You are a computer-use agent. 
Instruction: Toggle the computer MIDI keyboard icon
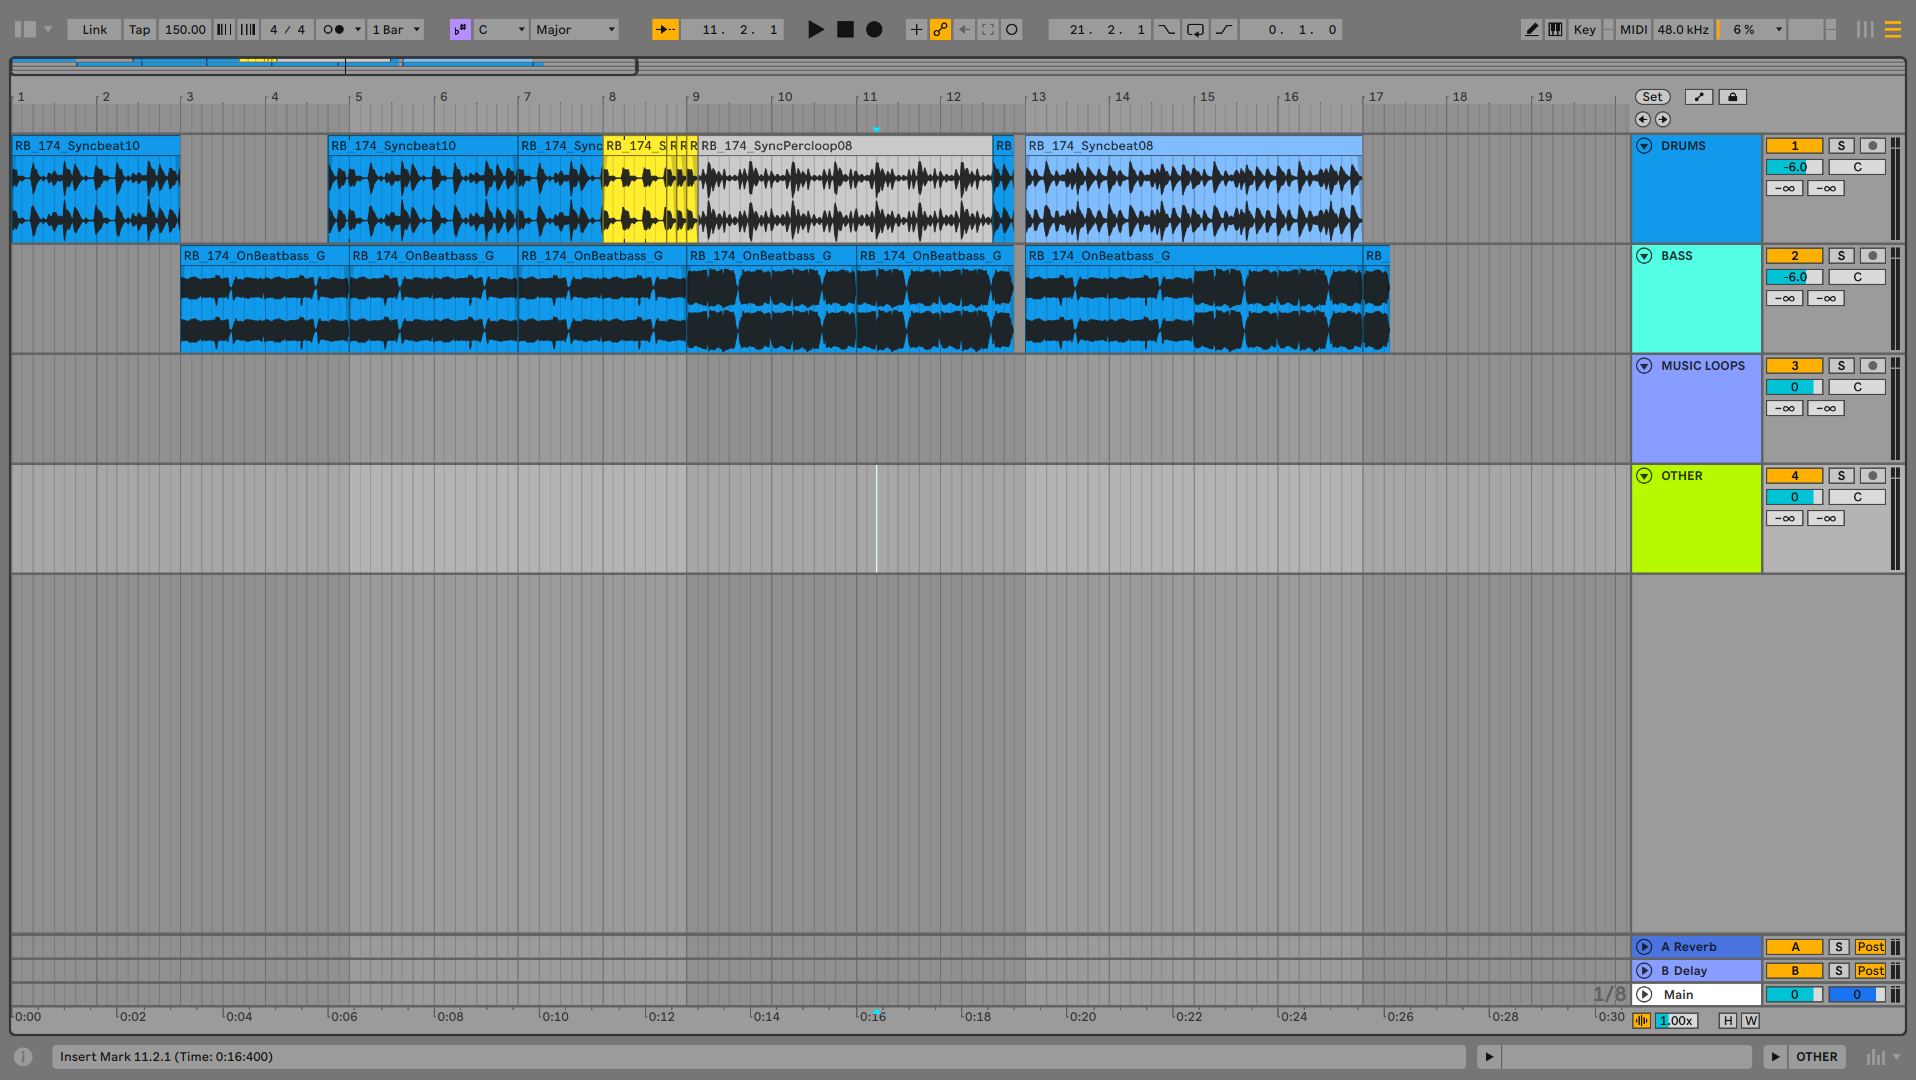tap(1555, 30)
